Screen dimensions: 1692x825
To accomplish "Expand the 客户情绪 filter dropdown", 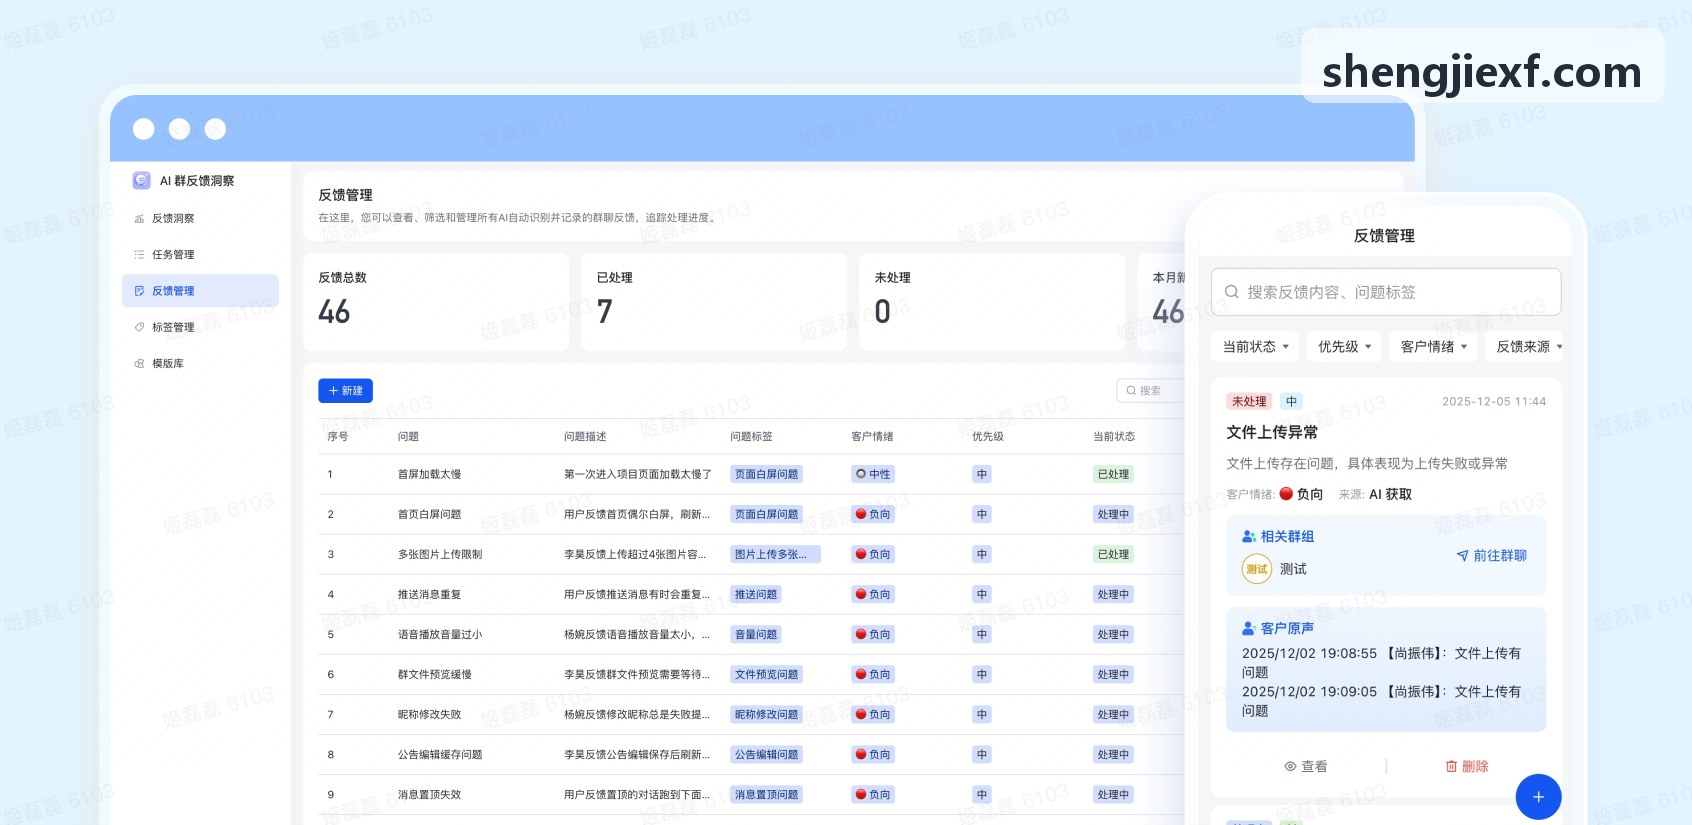I will (1434, 347).
